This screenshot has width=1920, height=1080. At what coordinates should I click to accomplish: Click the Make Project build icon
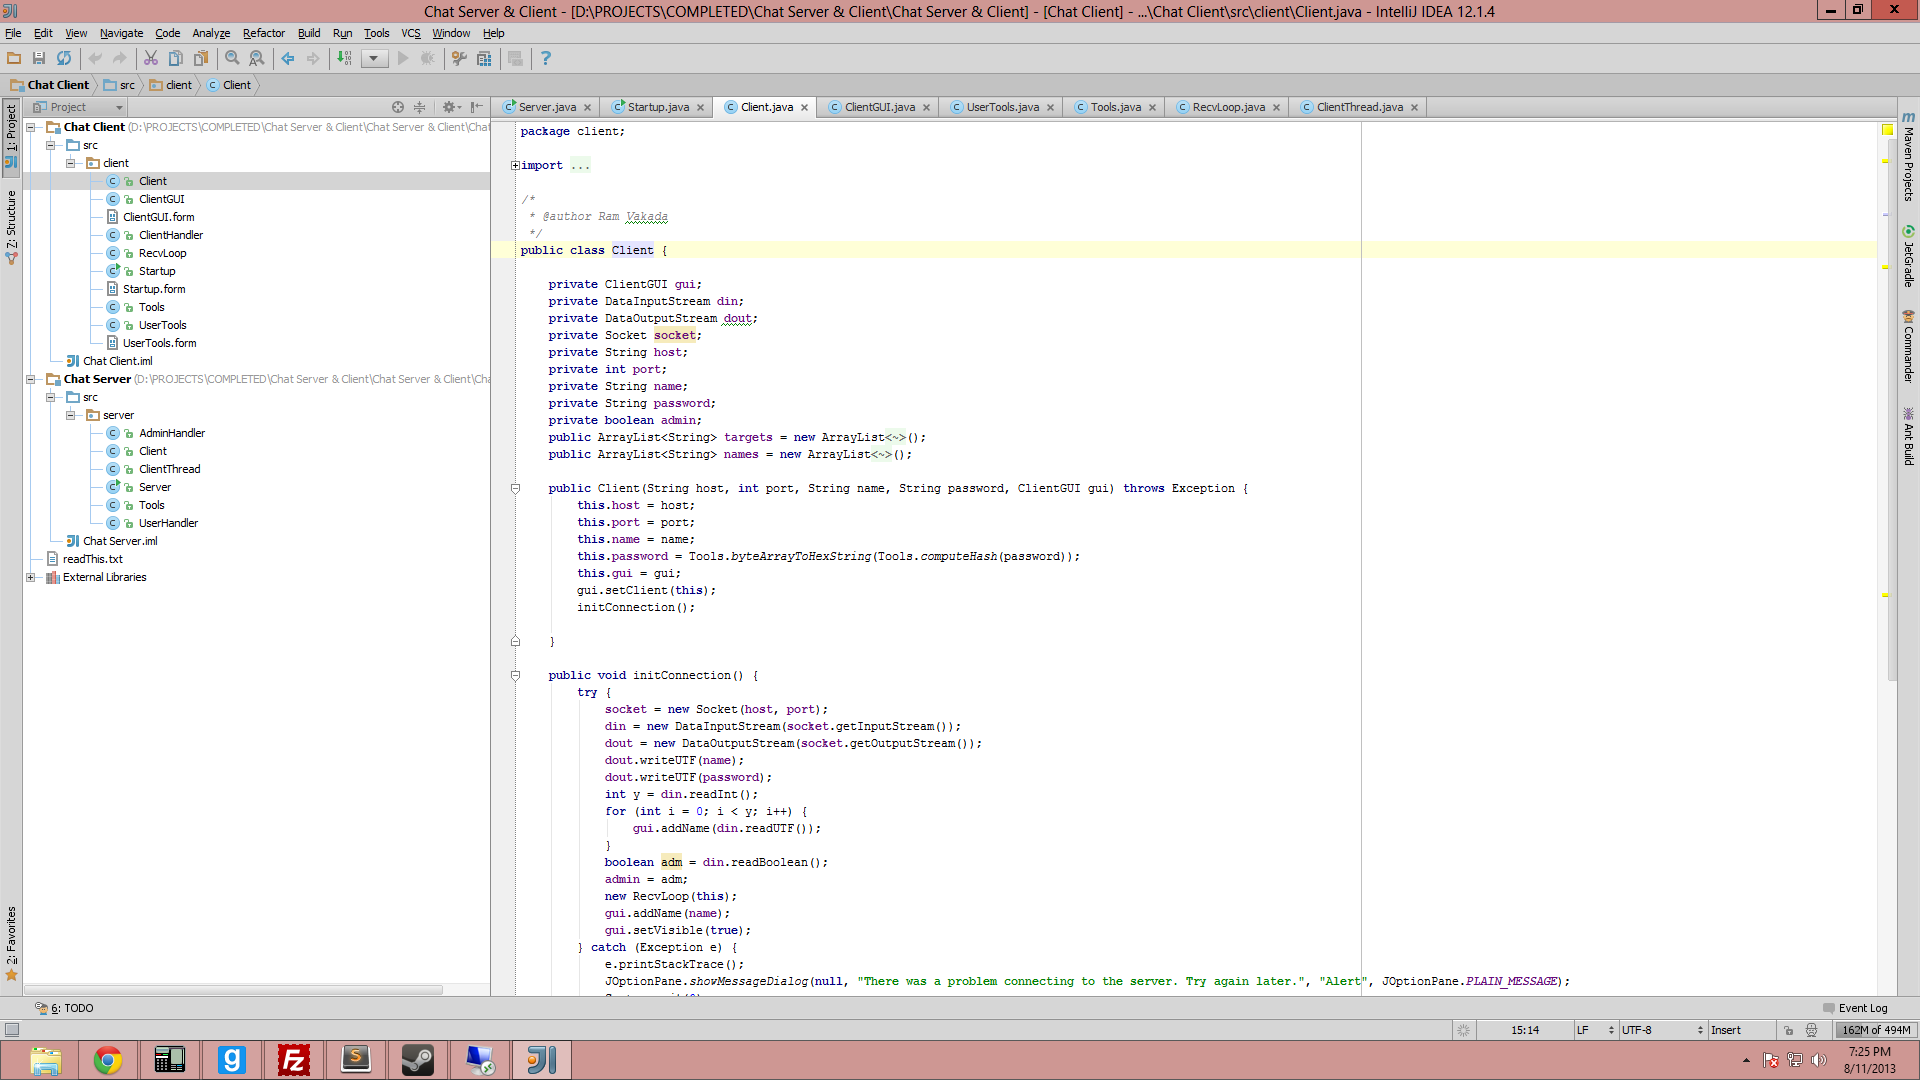(344, 58)
